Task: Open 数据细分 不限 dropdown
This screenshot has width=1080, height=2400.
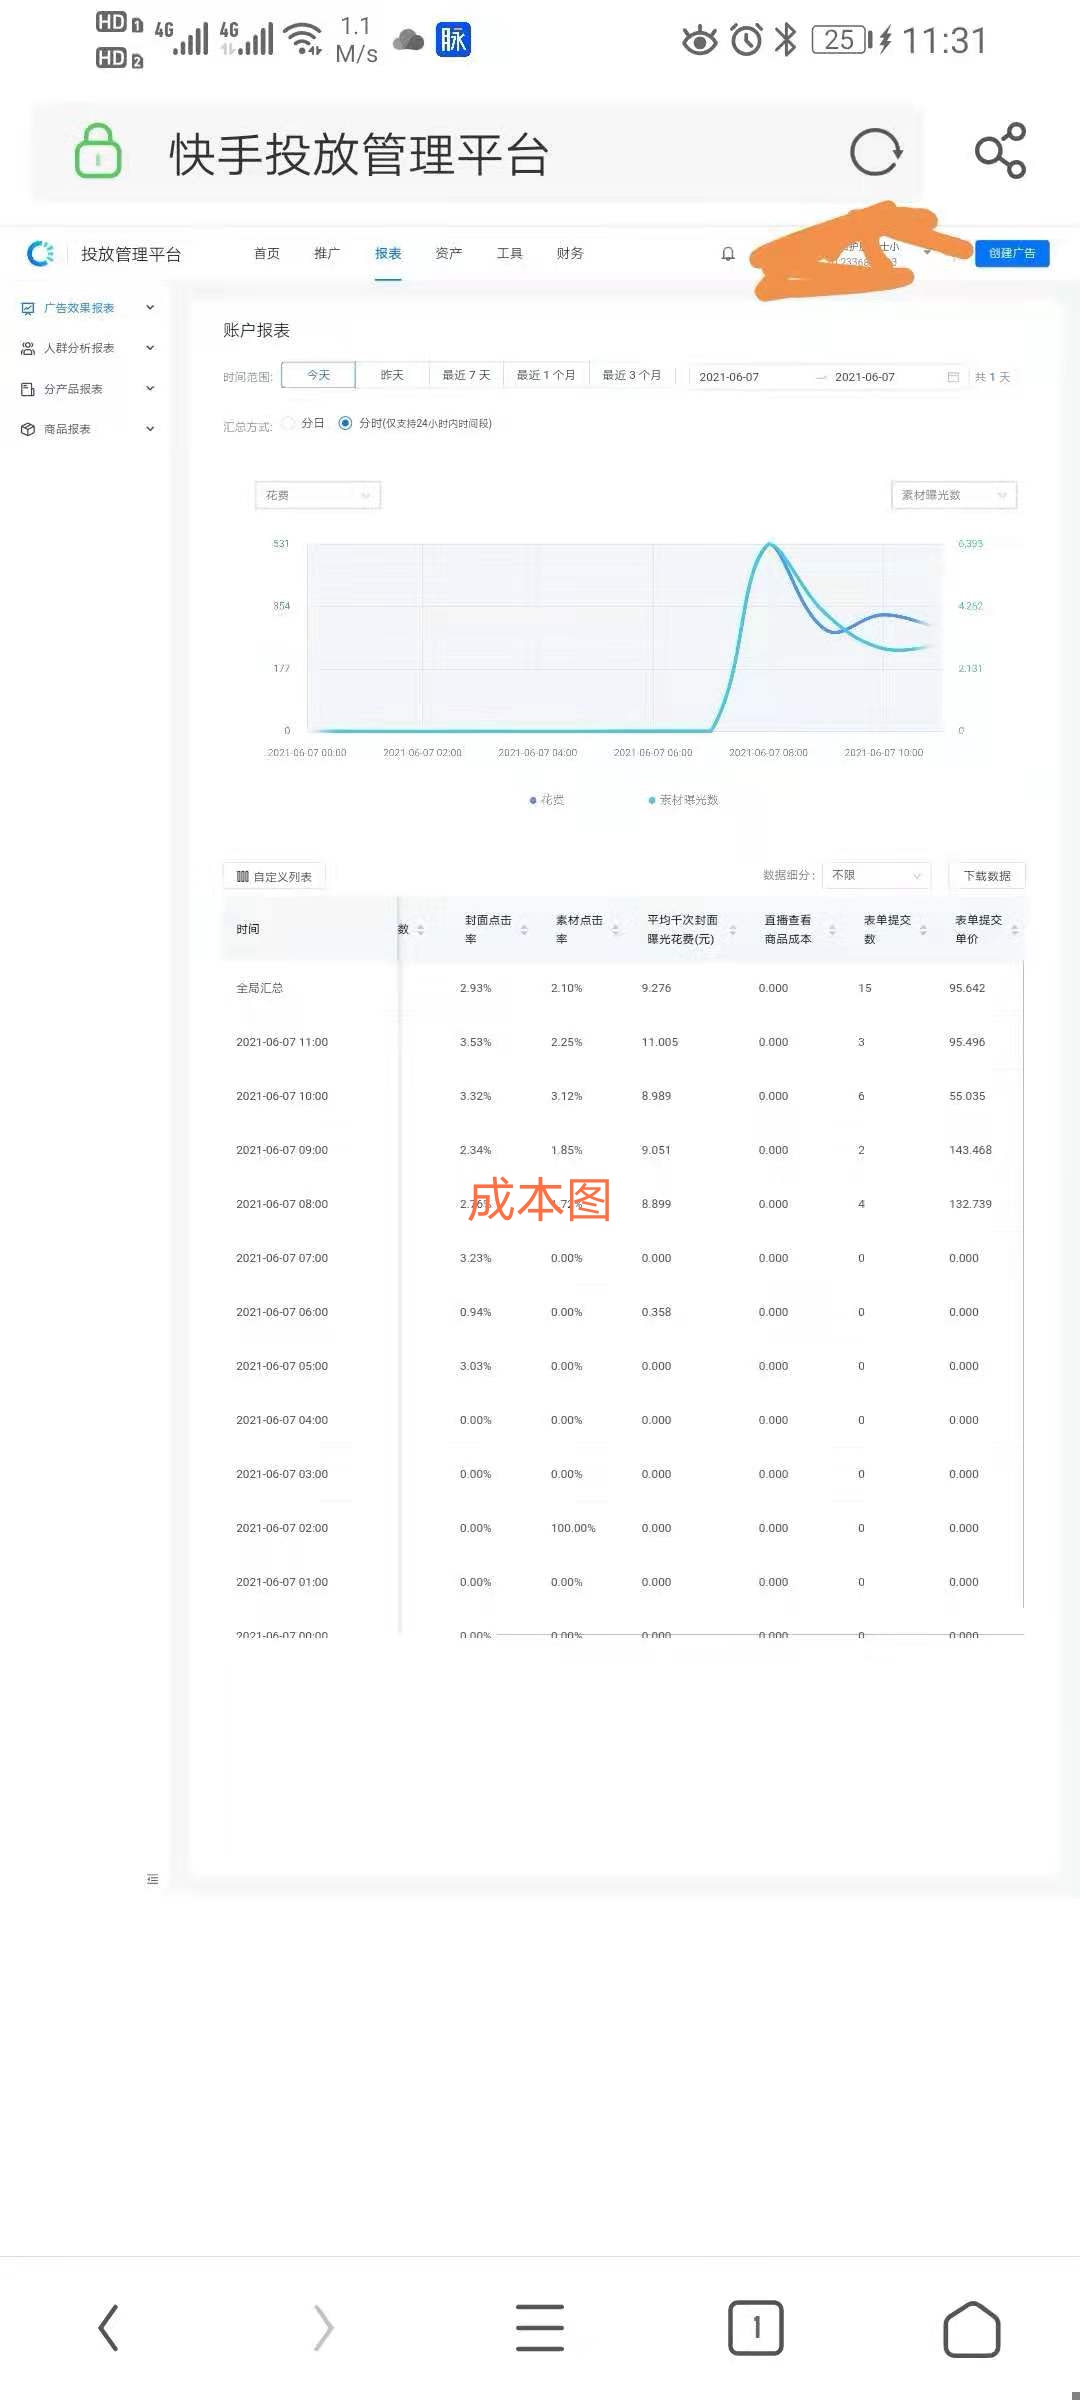Action: point(877,875)
